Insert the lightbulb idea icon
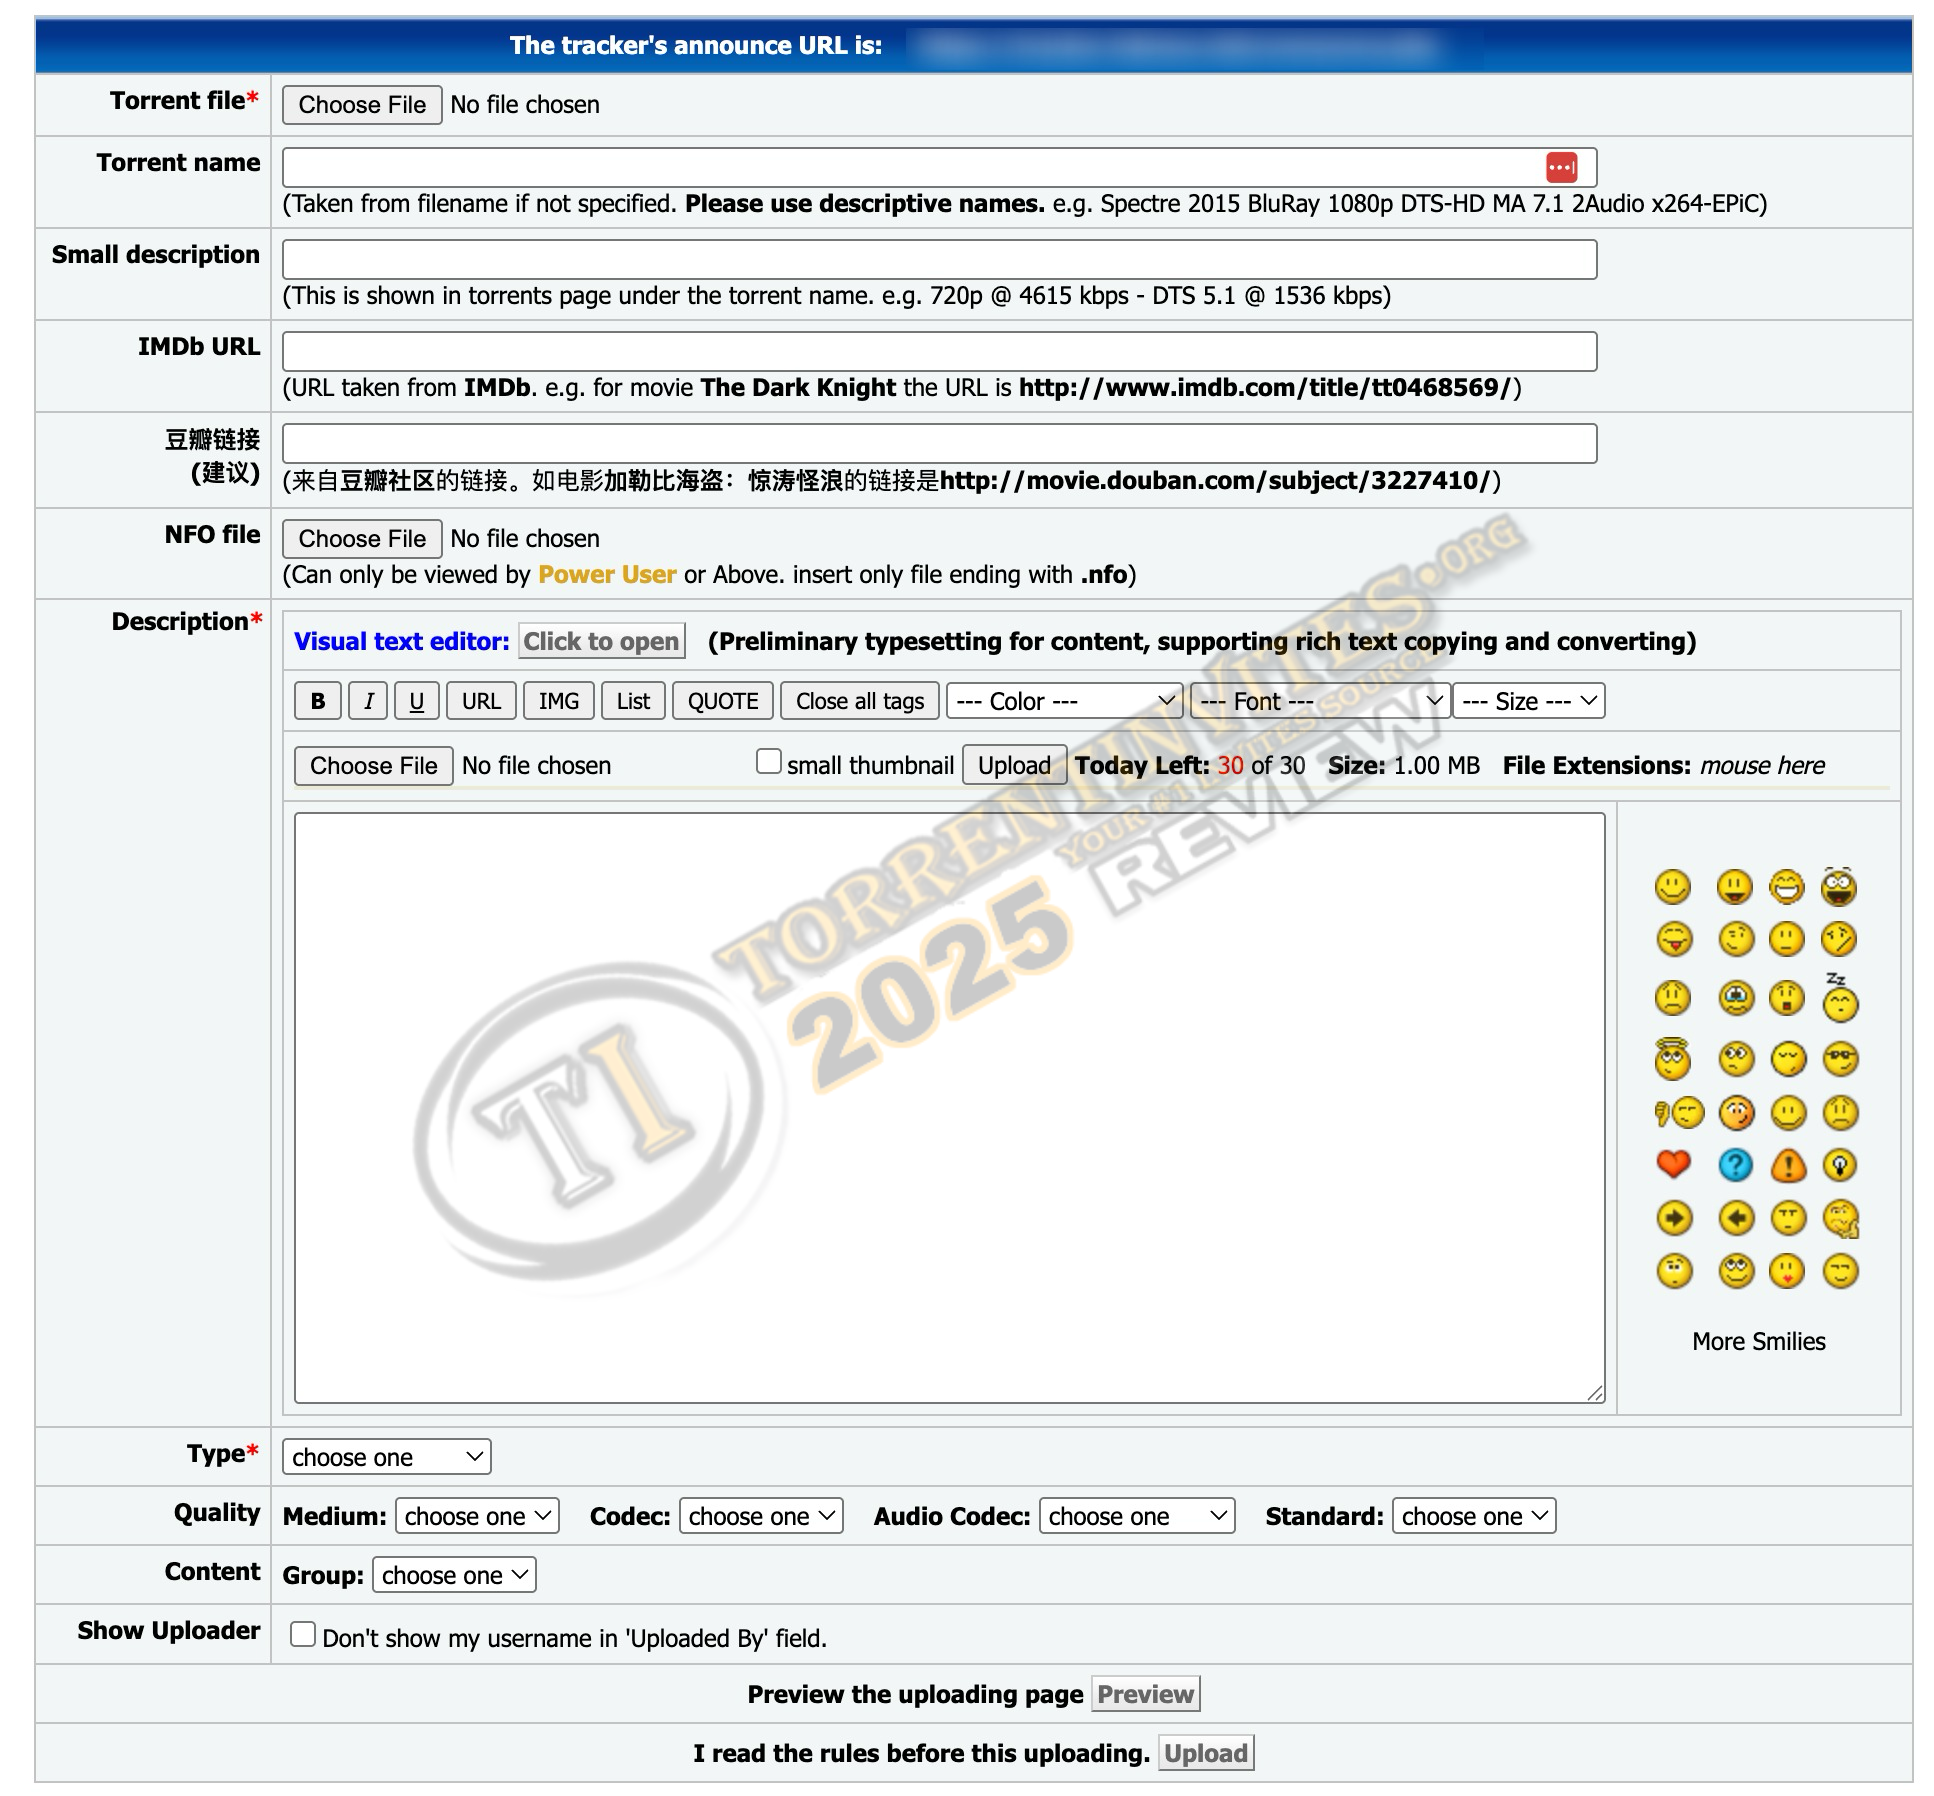This screenshot has height=1796, width=1934. tap(1840, 1165)
